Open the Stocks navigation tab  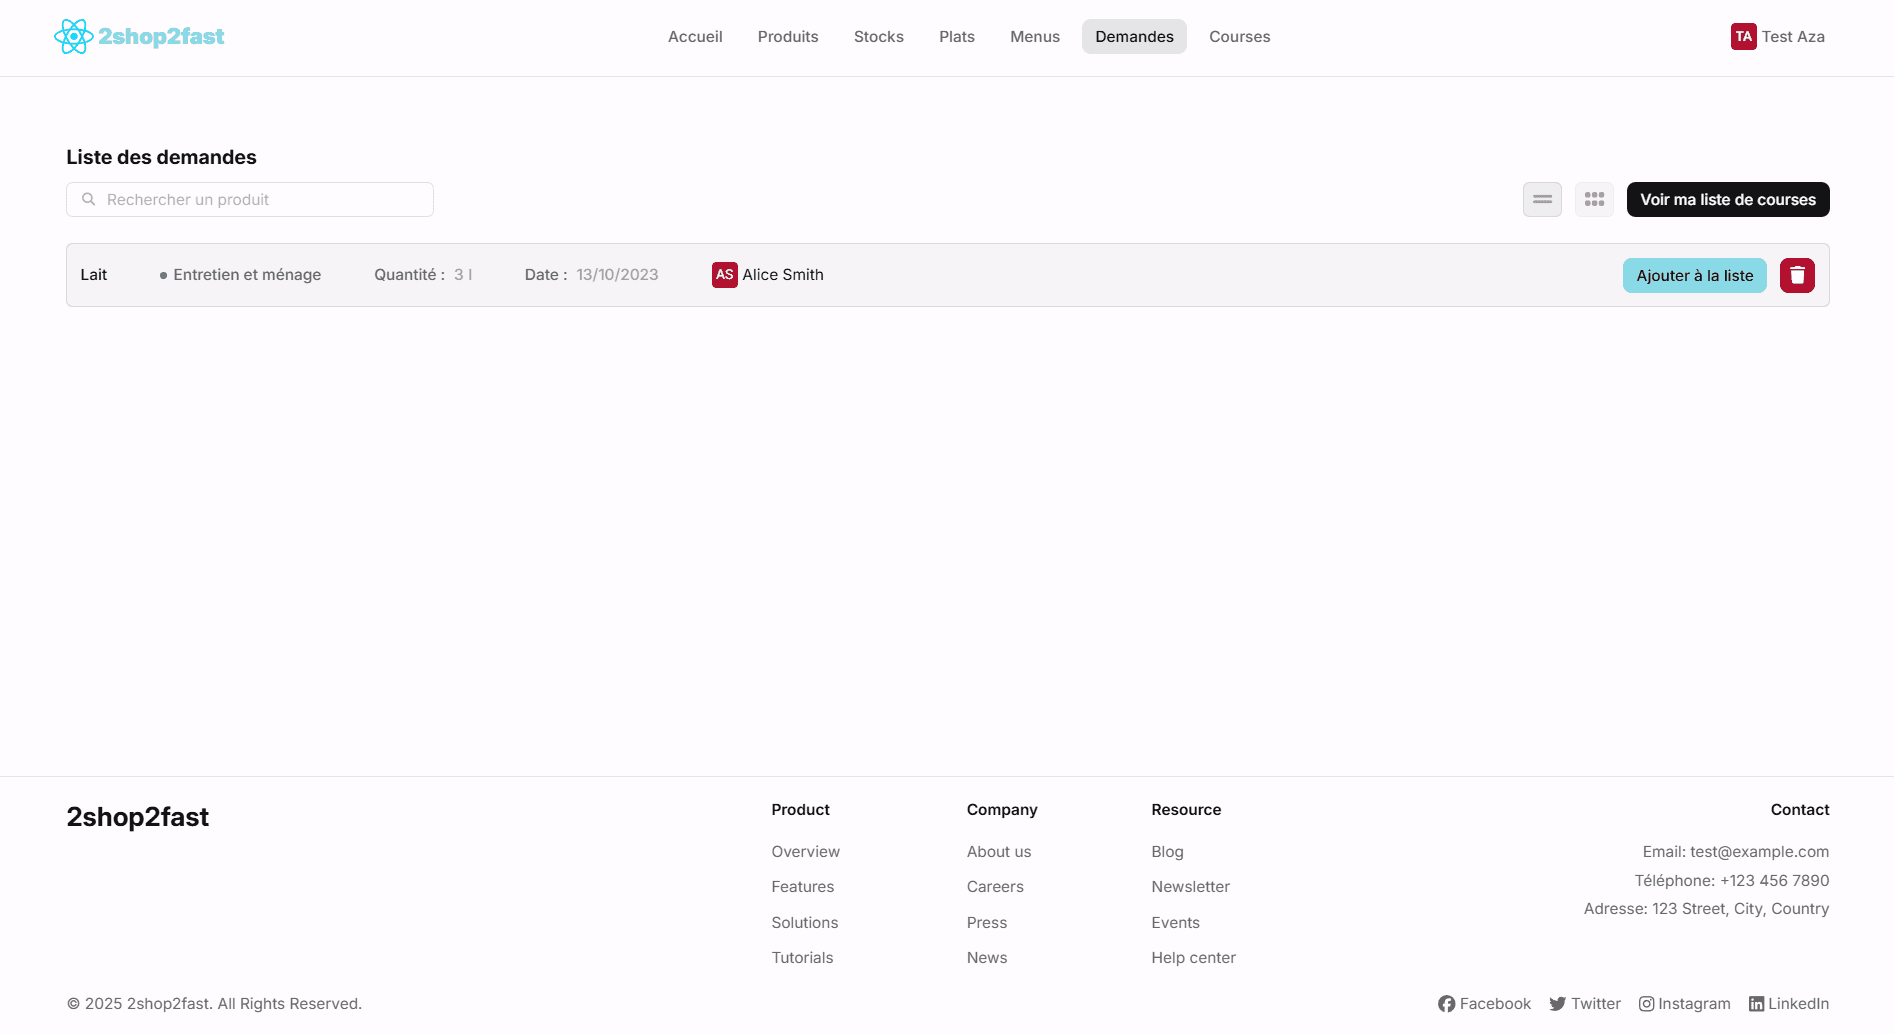click(x=878, y=37)
